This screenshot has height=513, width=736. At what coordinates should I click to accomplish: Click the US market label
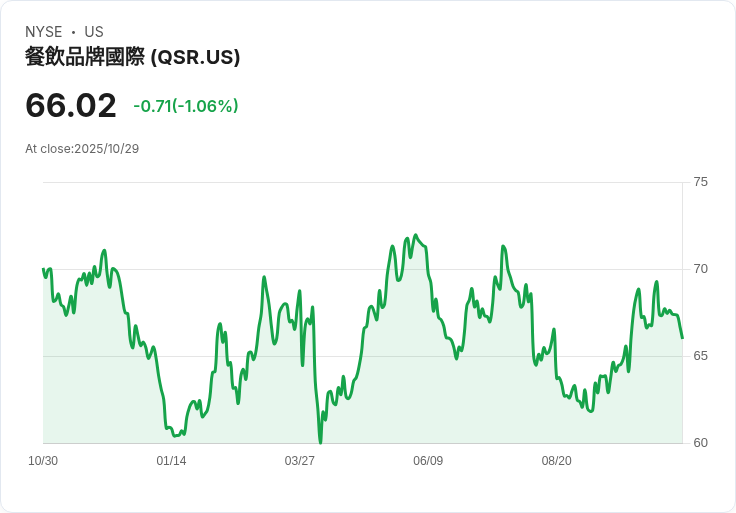pos(94,32)
